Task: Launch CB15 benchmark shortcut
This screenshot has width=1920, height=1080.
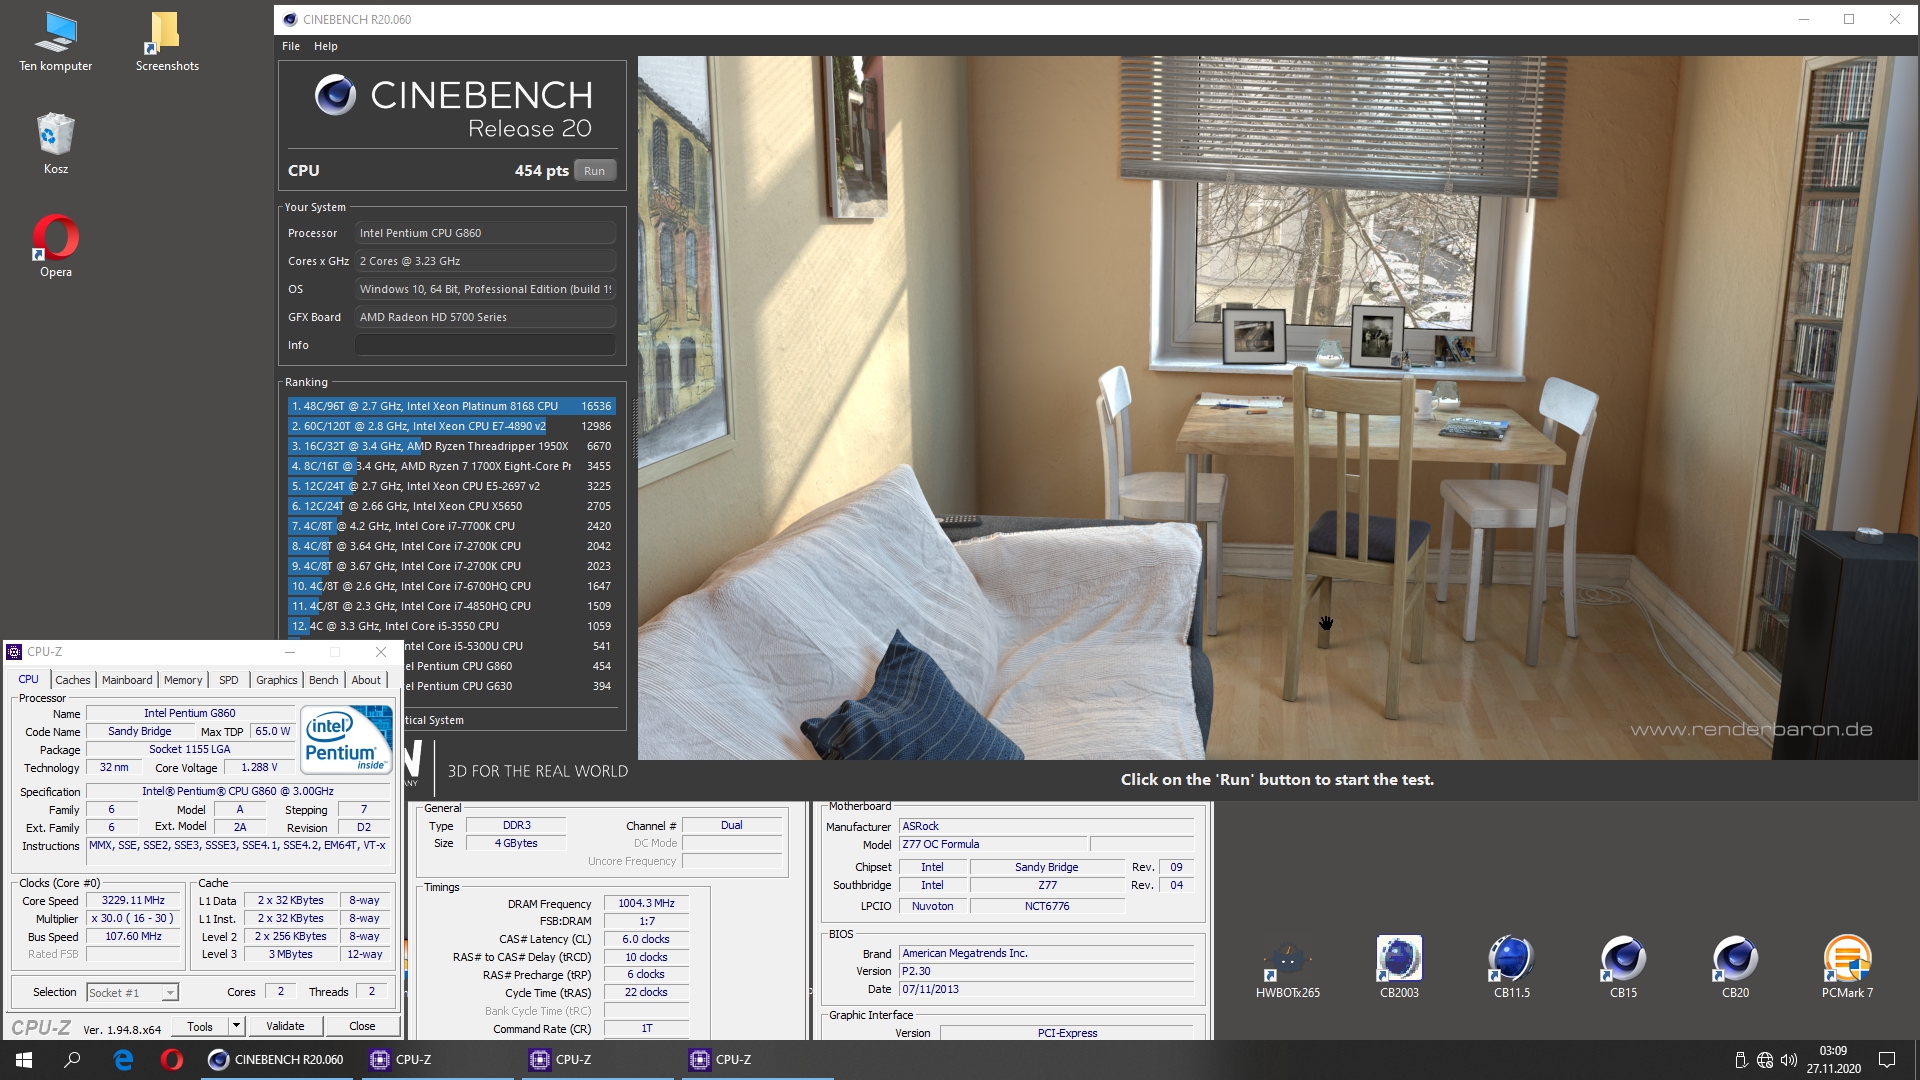Action: (x=1623, y=967)
